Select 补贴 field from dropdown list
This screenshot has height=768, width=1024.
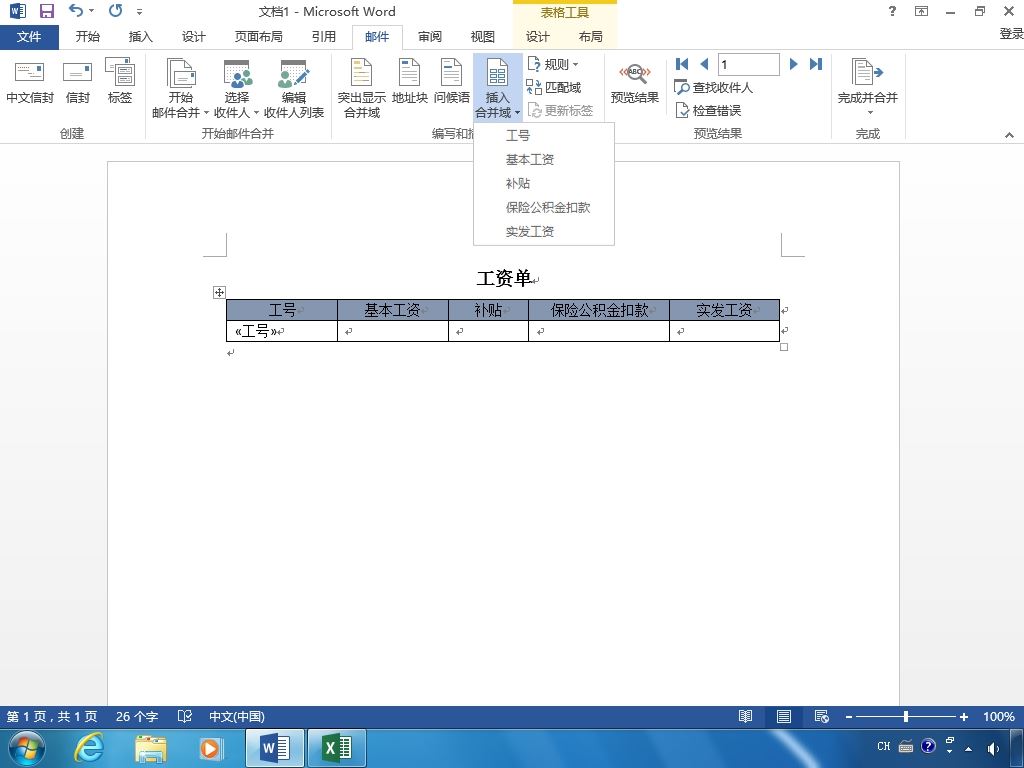click(x=543, y=184)
